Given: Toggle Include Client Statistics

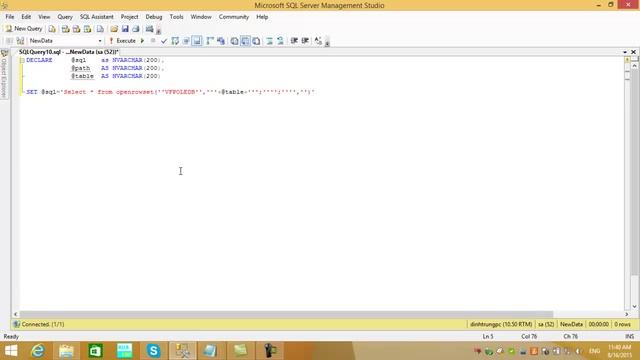Looking at the screenshot, I should [x=221, y=41].
